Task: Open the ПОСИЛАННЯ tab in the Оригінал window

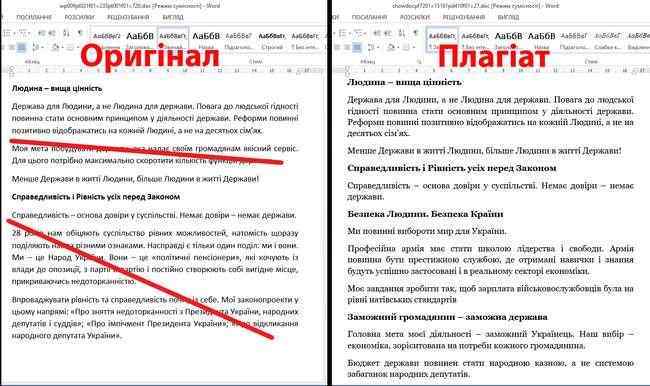Action: [x=34, y=17]
